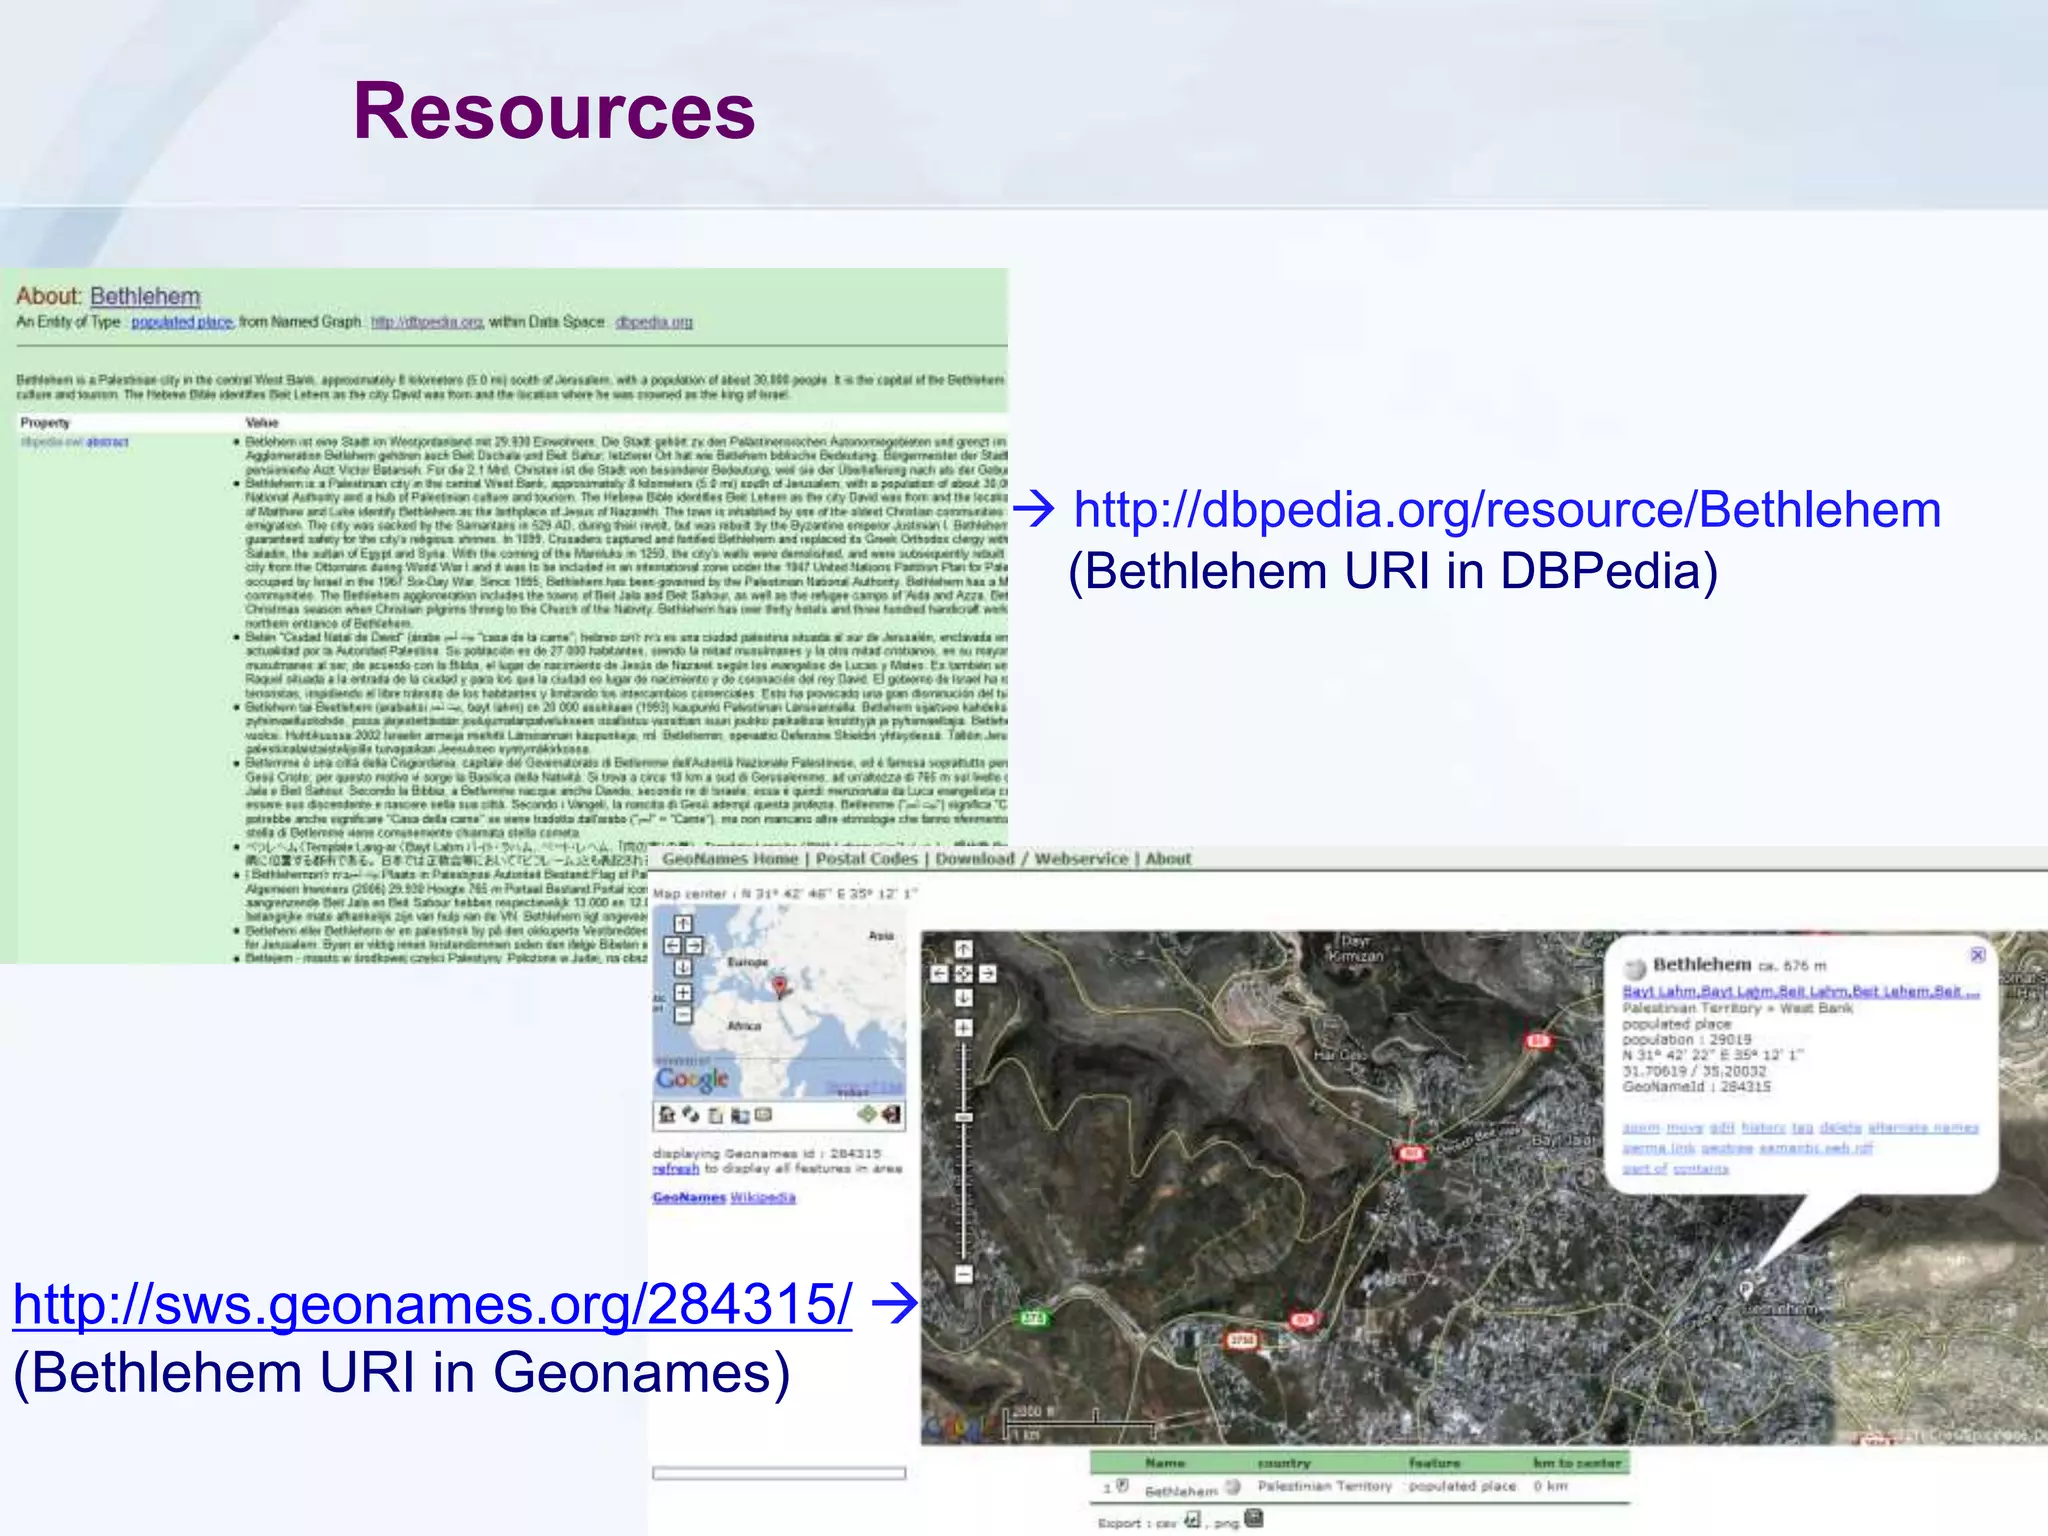Click the km to center column header
The image size is (2048, 1536).
click(1577, 1463)
